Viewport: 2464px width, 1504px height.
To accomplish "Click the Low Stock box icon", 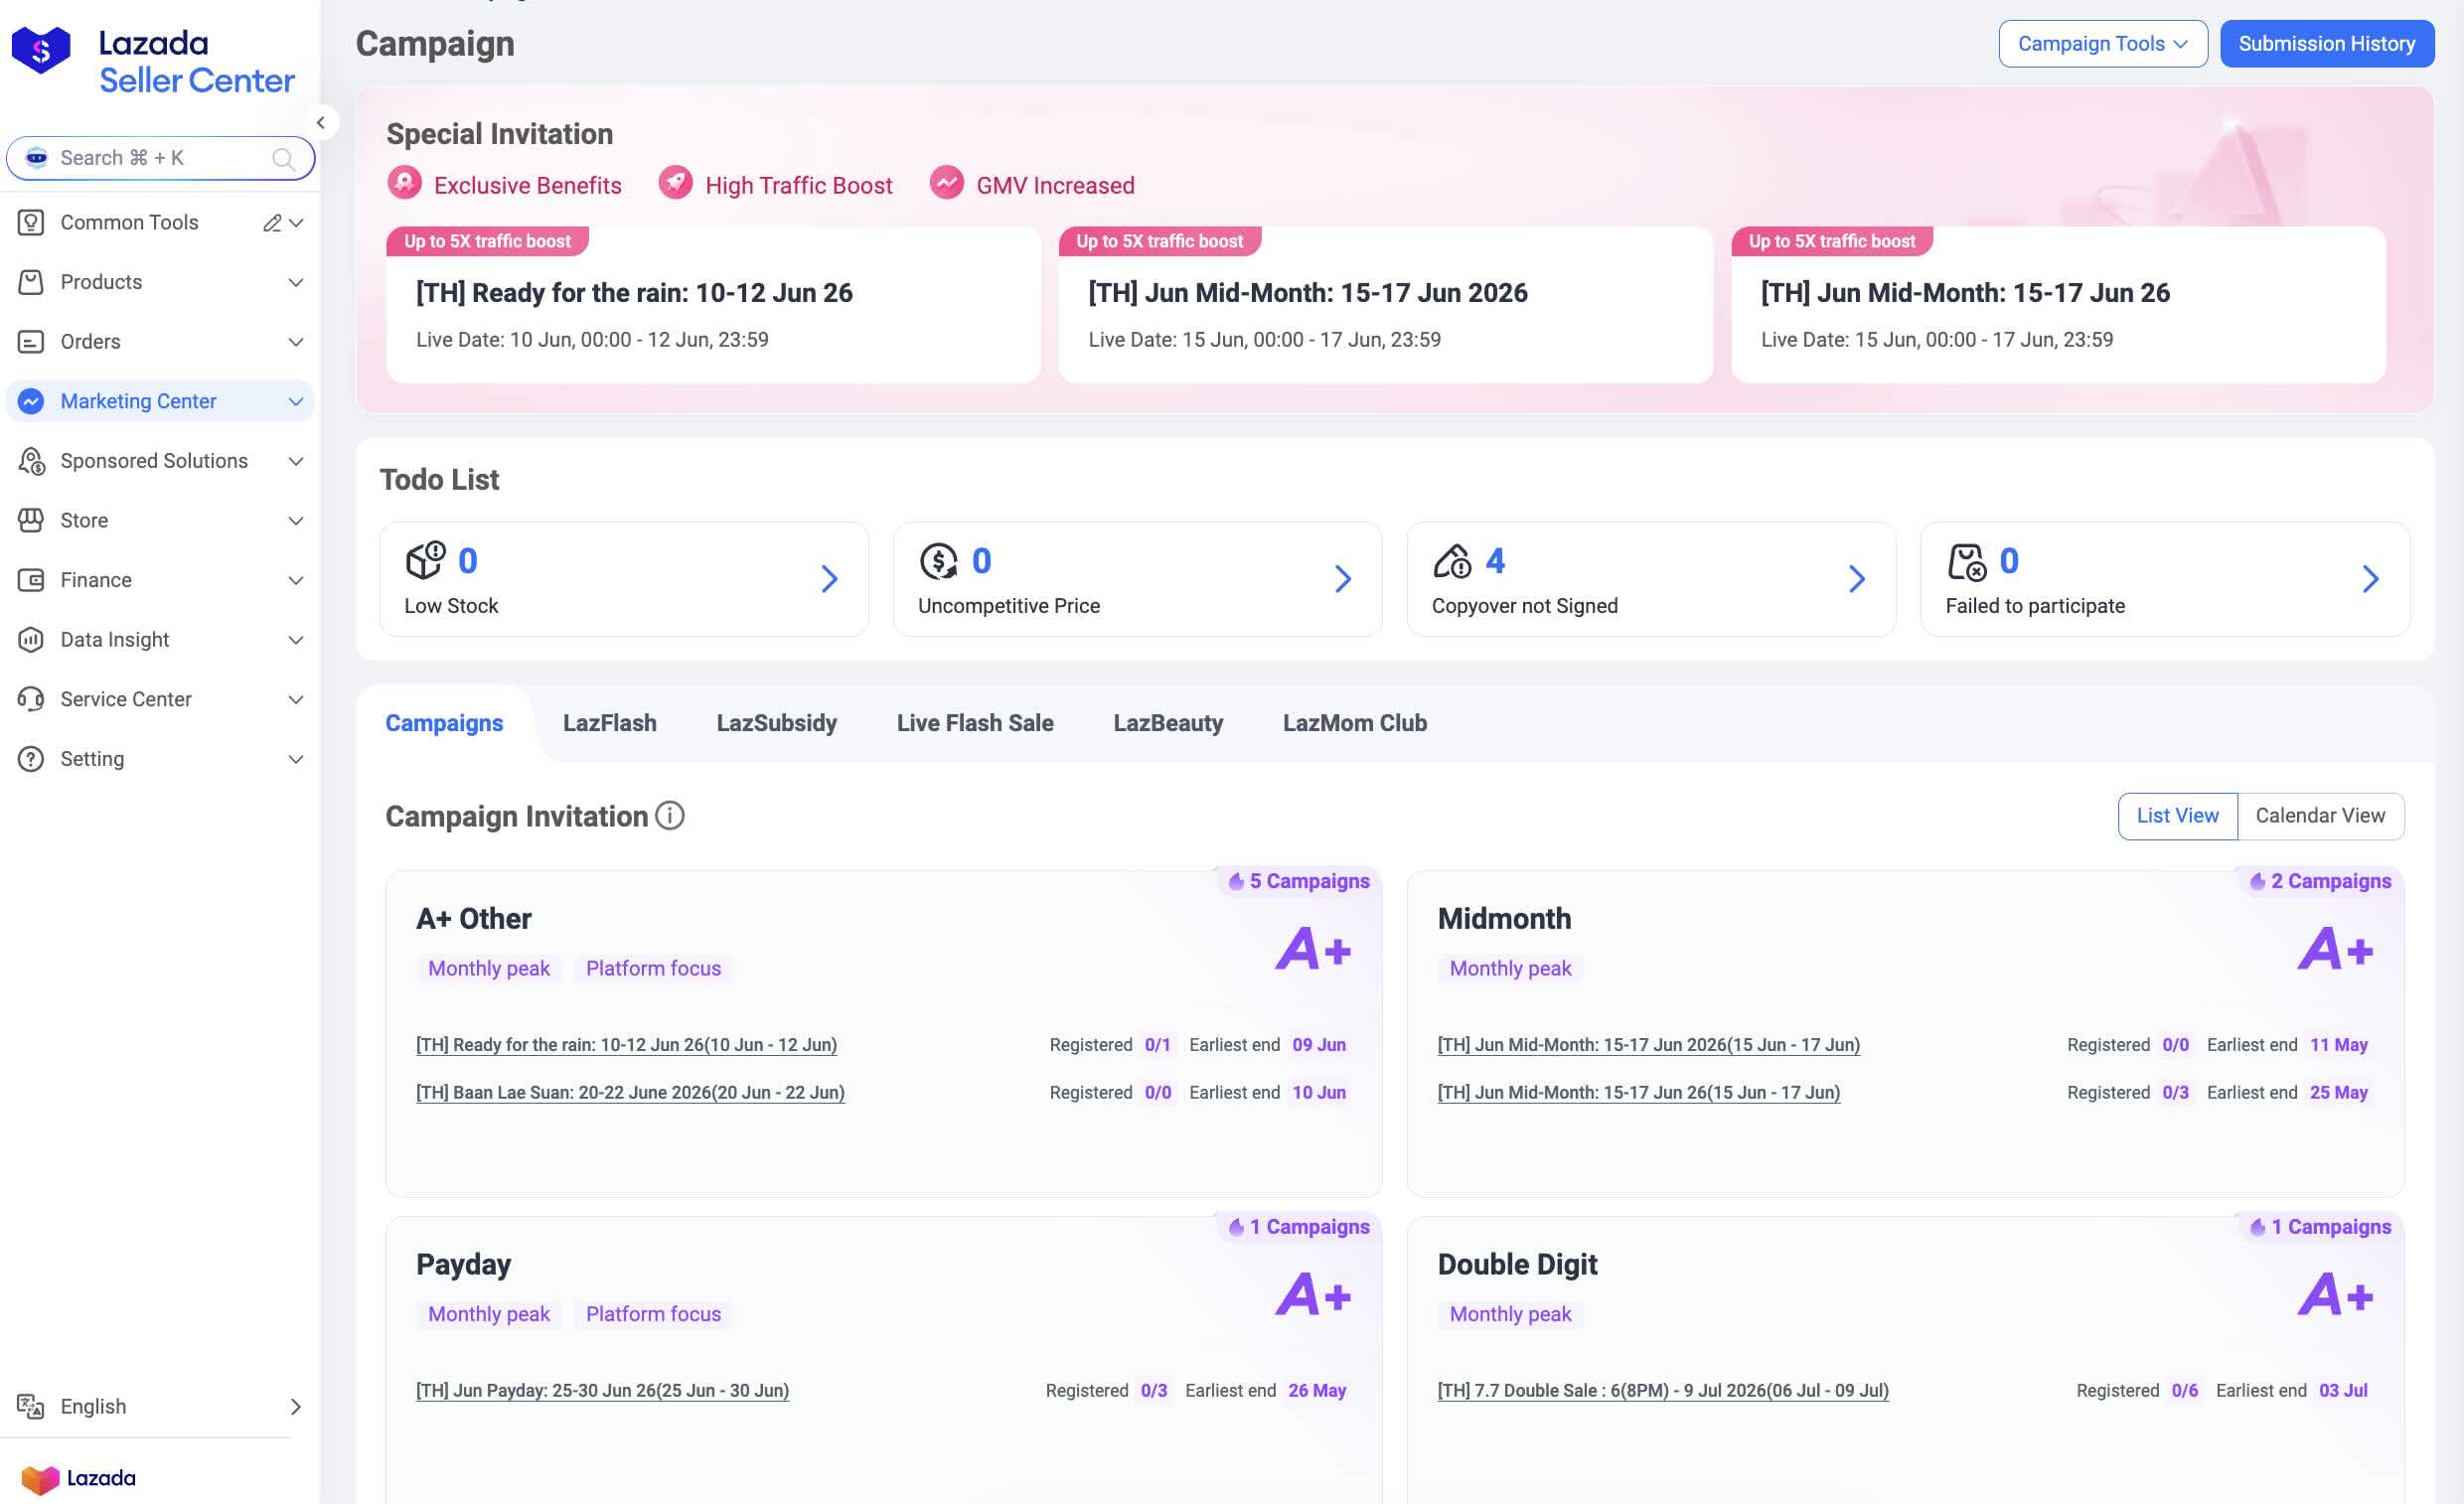I will 426,560.
